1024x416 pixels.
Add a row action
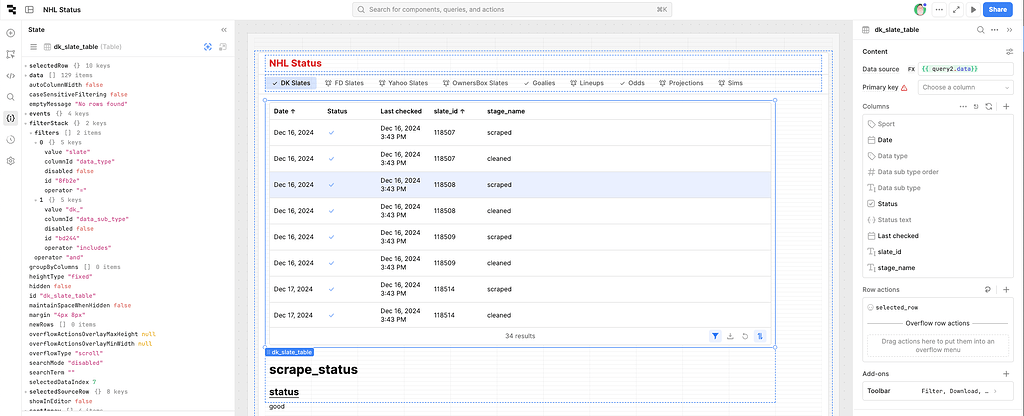1006,289
